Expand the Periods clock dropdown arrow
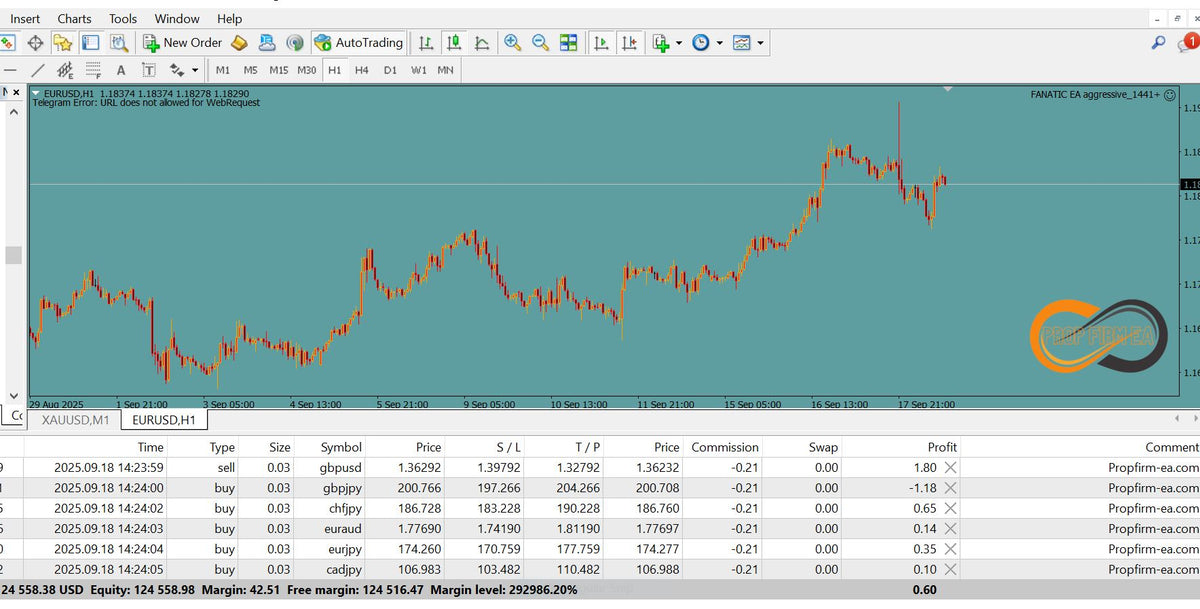This screenshot has width=1200, height=609. click(x=719, y=43)
